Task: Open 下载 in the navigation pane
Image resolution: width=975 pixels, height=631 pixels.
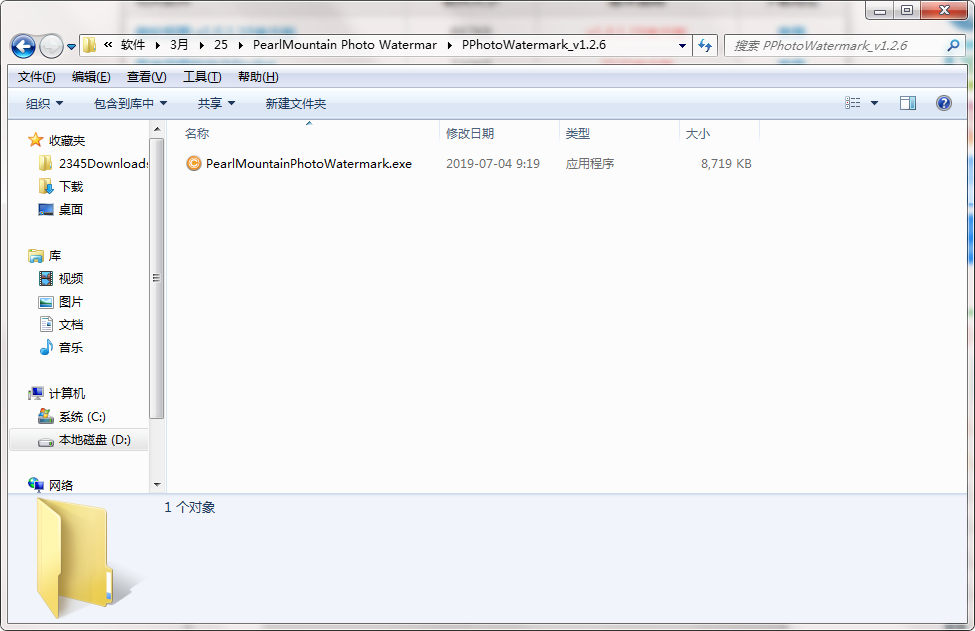Action: tap(71, 187)
